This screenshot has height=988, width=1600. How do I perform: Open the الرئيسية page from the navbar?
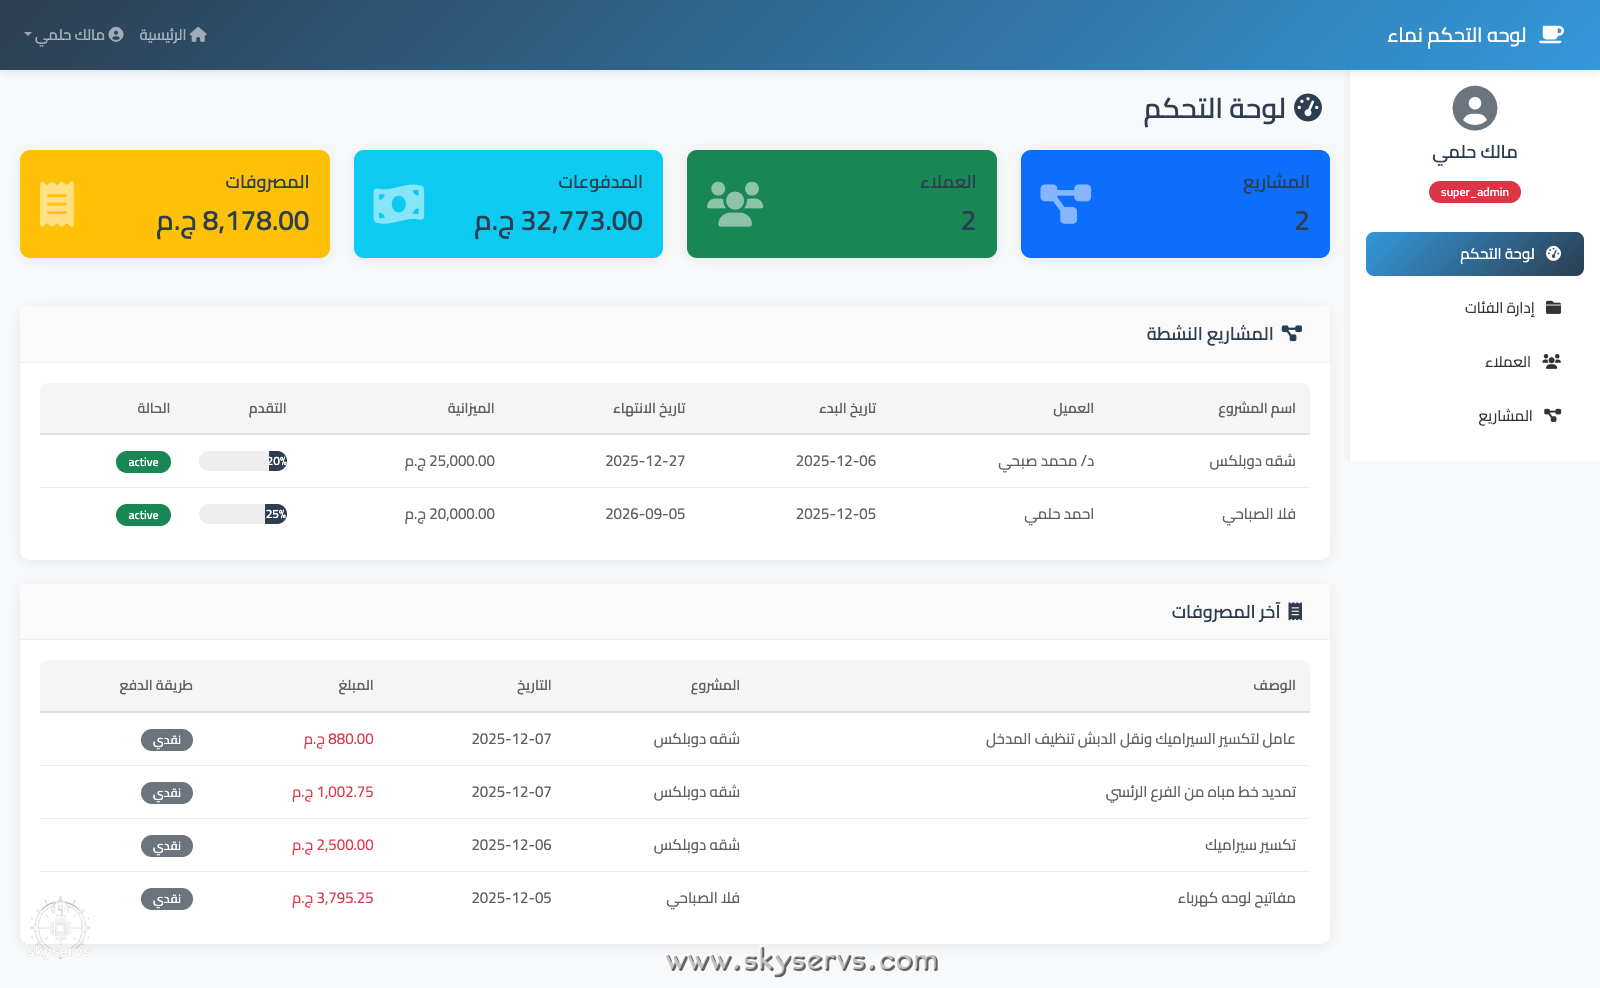(x=163, y=33)
